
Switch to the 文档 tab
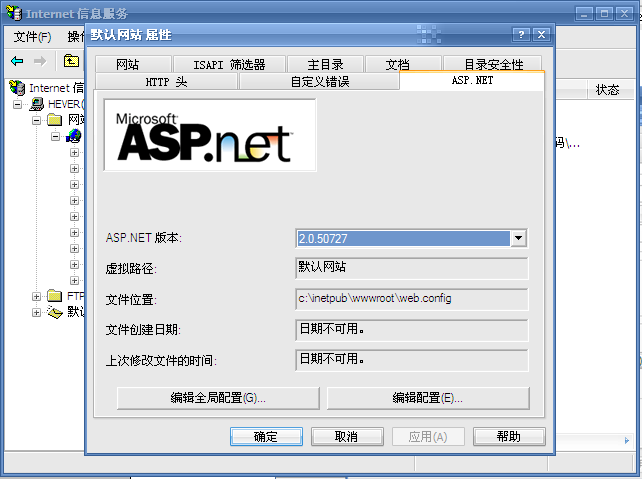[403, 64]
